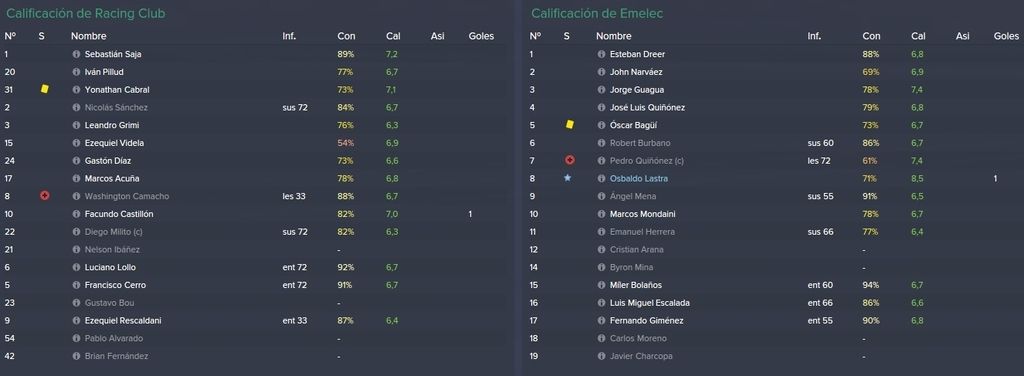Click red injury icon for Washington Camacho
Screen dimensions: 1024x376
[x=44, y=195]
